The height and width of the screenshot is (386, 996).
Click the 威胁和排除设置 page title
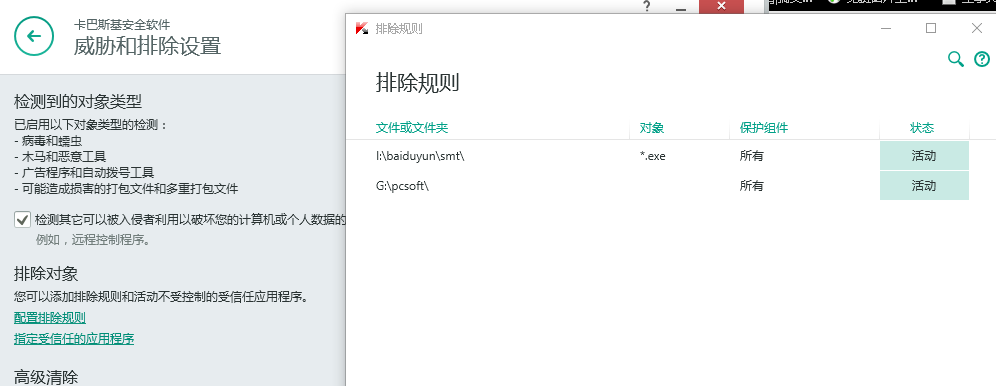coord(147,46)
